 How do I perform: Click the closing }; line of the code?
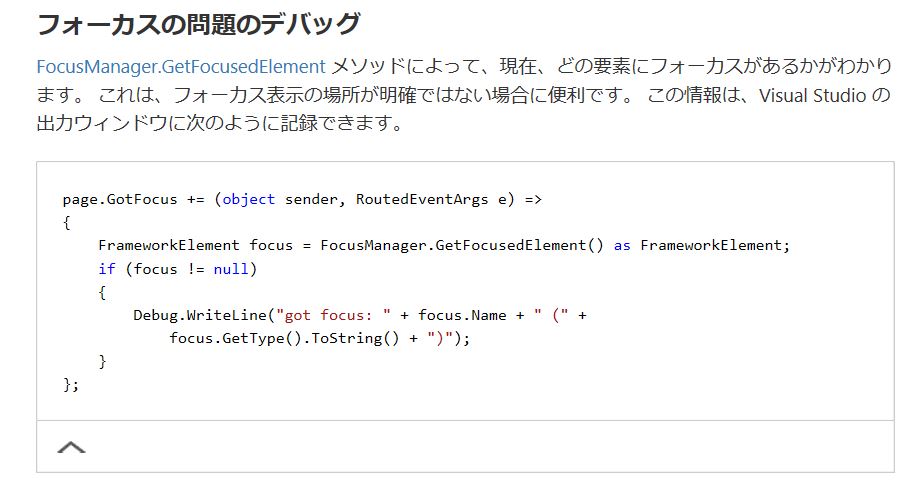[70, 385]
